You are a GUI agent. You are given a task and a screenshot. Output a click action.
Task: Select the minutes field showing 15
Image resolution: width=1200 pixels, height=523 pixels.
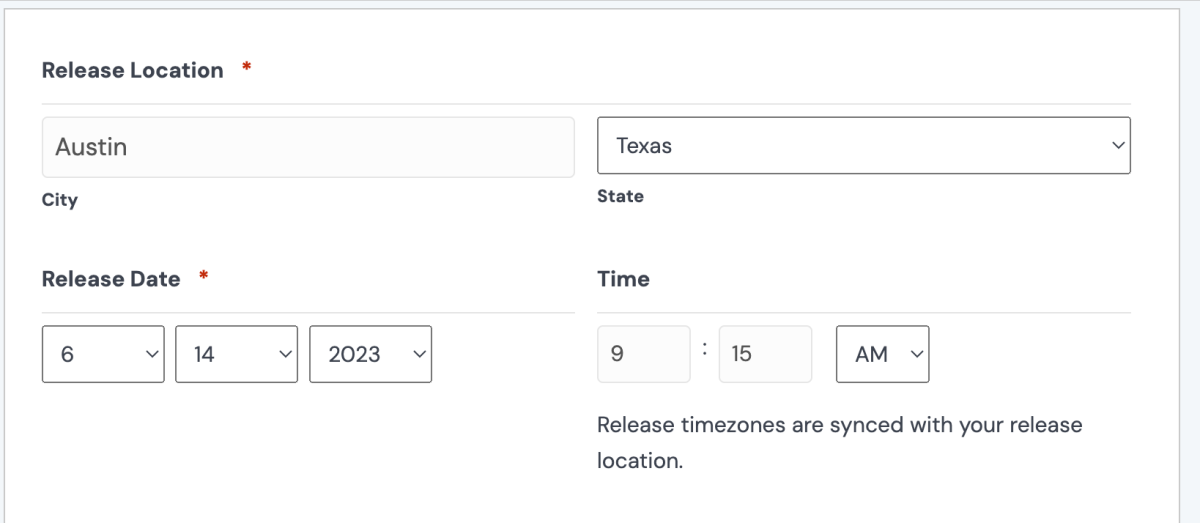pyautogui.click(x=764, y=354)
